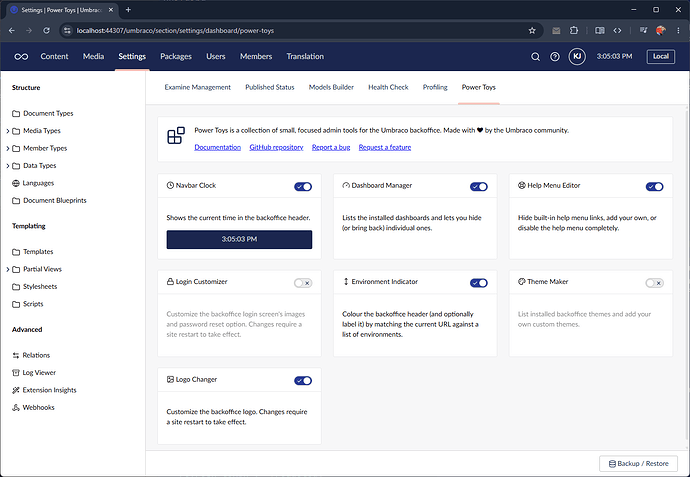Click the Environment Indicator arrows icon
The height and width of the screenshot is (477, 690).
[x=346, y=281]
